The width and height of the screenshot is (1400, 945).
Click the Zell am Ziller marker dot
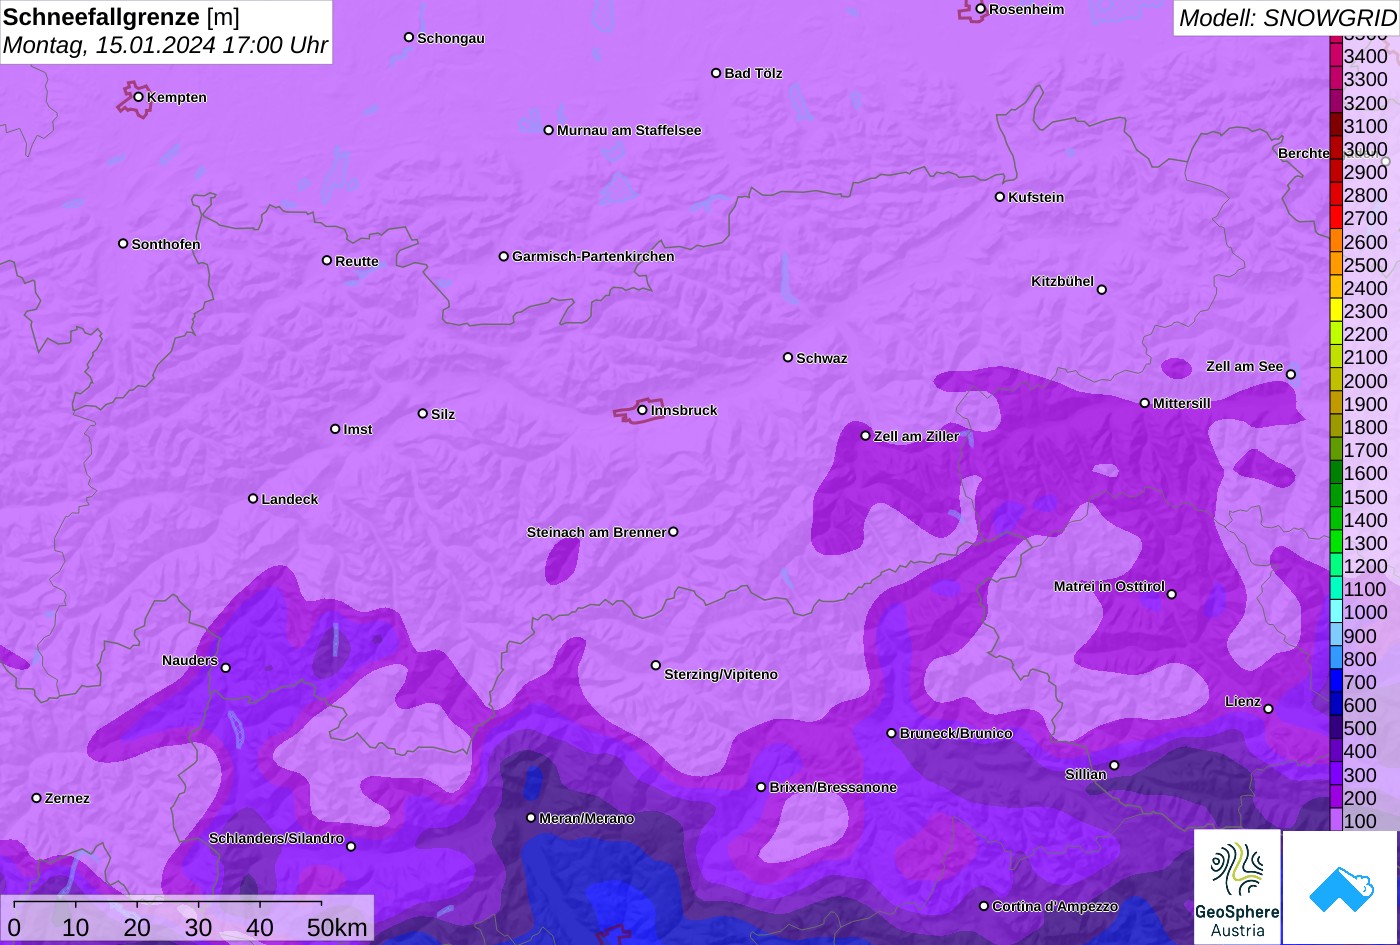click(866, 435)
